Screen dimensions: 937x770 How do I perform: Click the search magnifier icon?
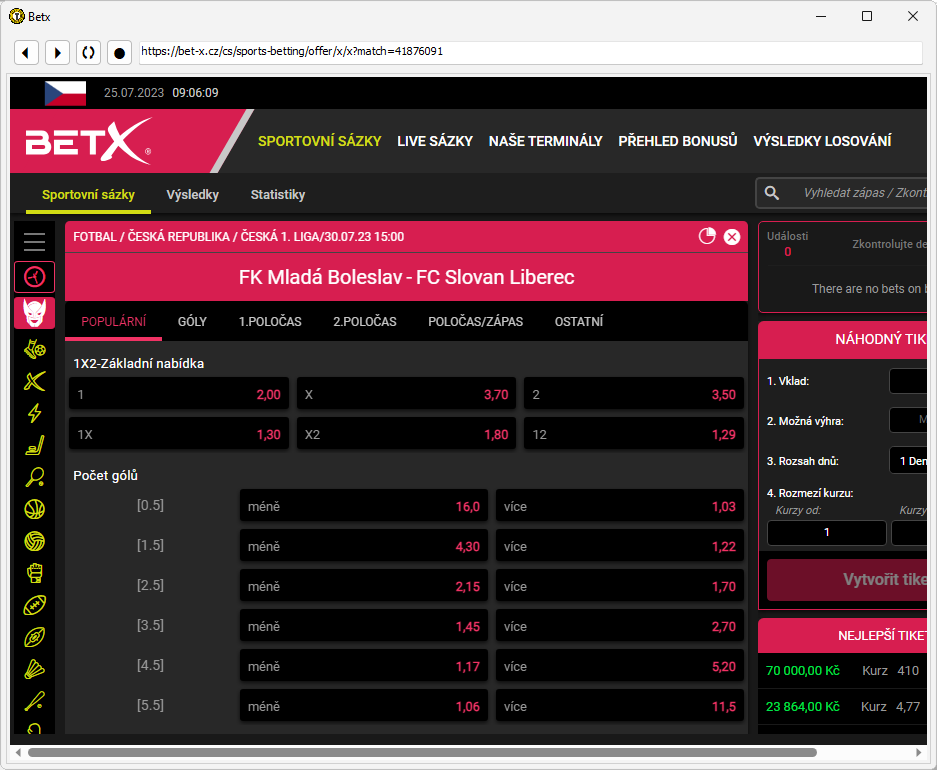(x=772, y=193)
